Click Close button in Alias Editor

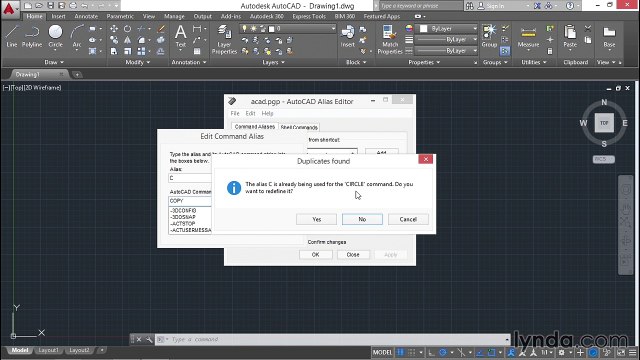(353, 254)
